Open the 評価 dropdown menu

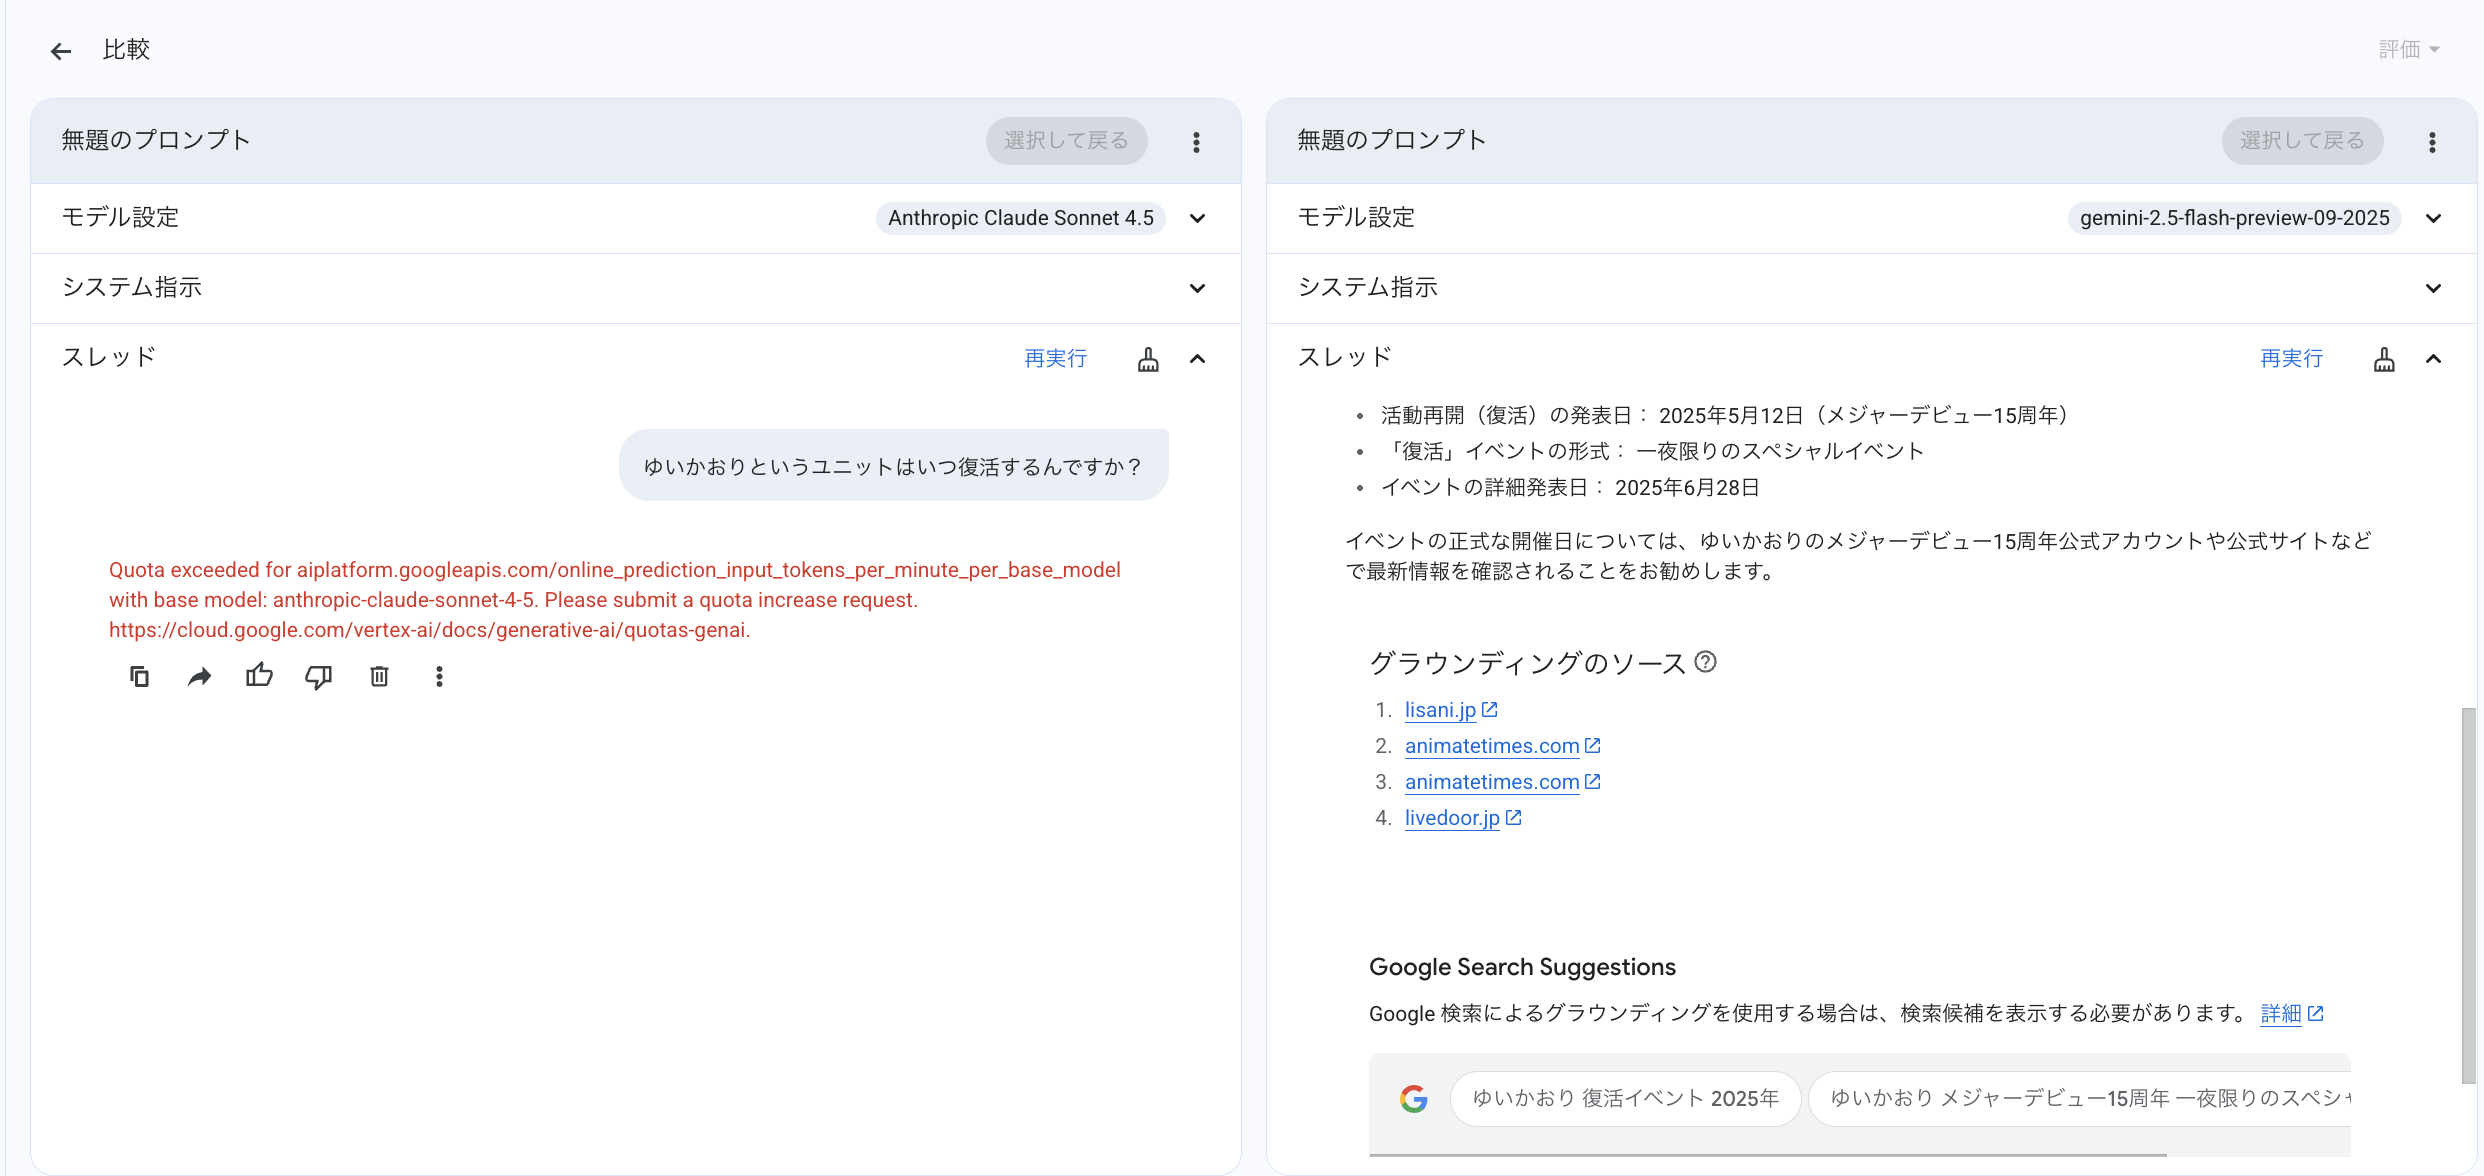point(2408,49)
